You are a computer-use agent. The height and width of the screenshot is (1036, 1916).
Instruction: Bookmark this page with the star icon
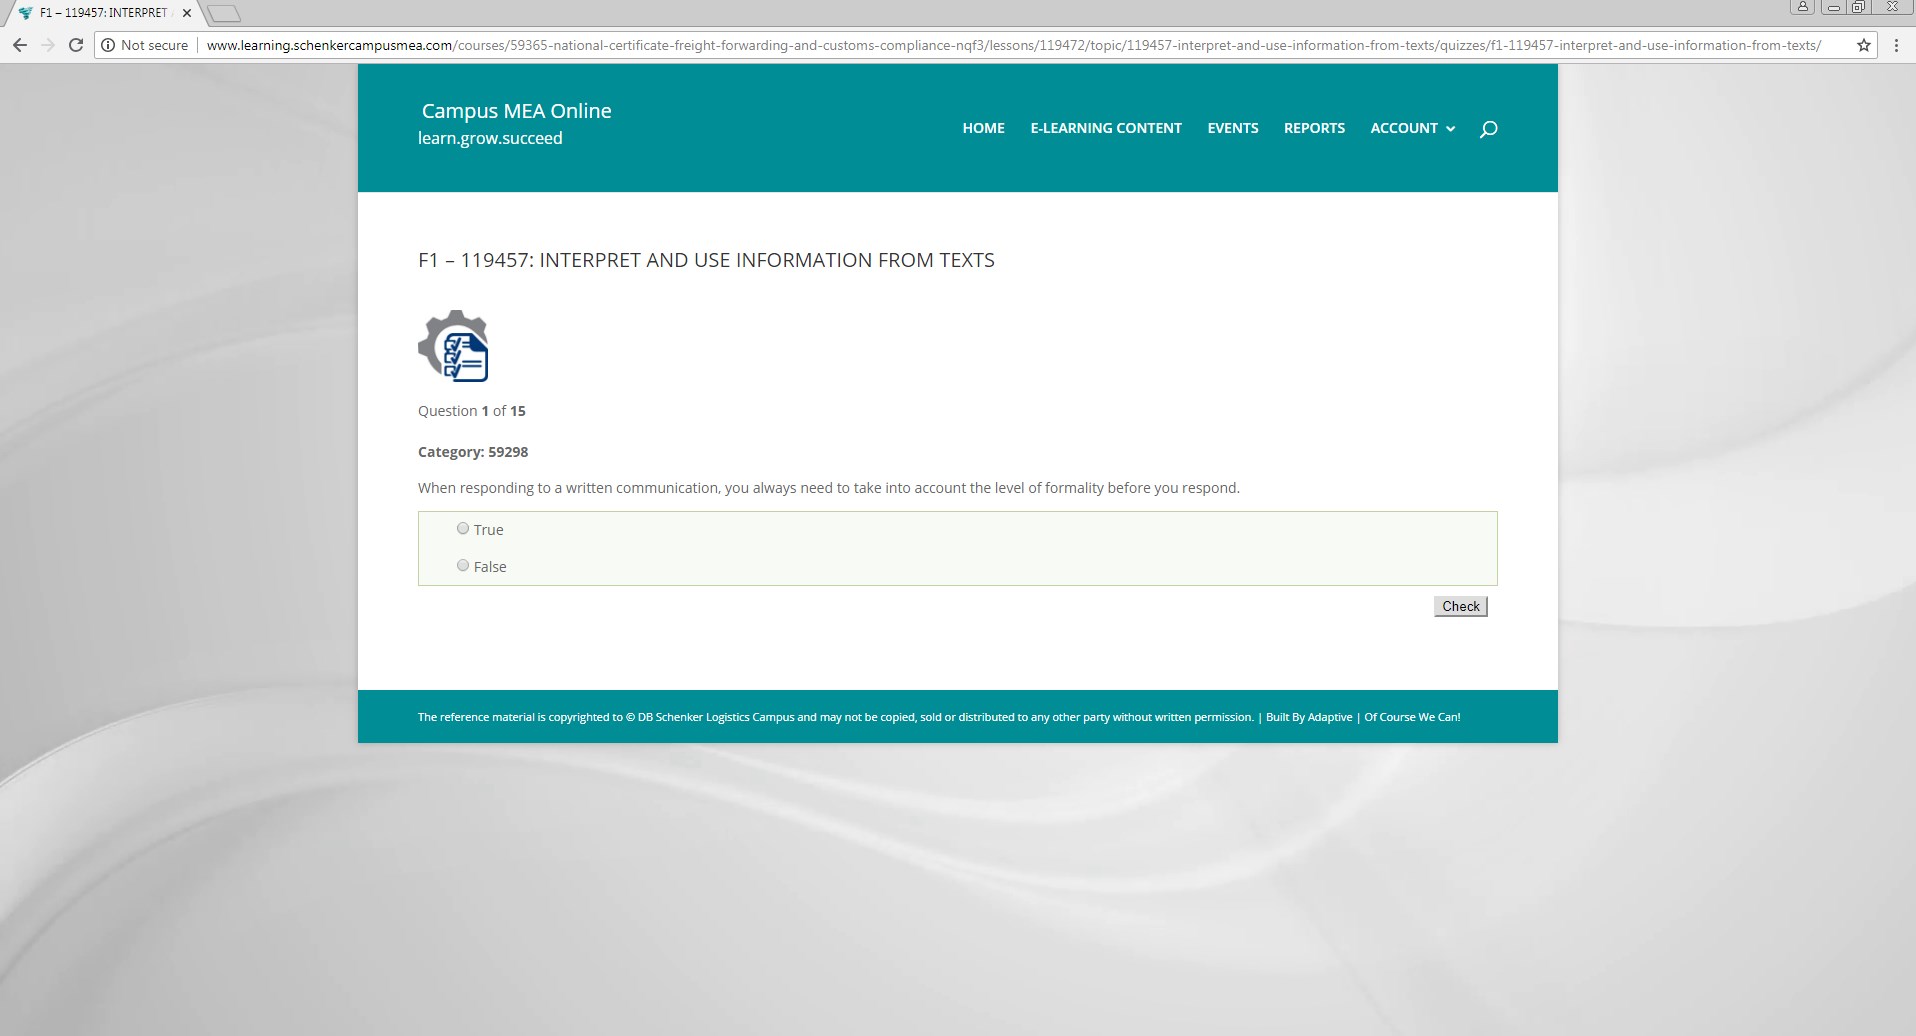[1863, 45]
